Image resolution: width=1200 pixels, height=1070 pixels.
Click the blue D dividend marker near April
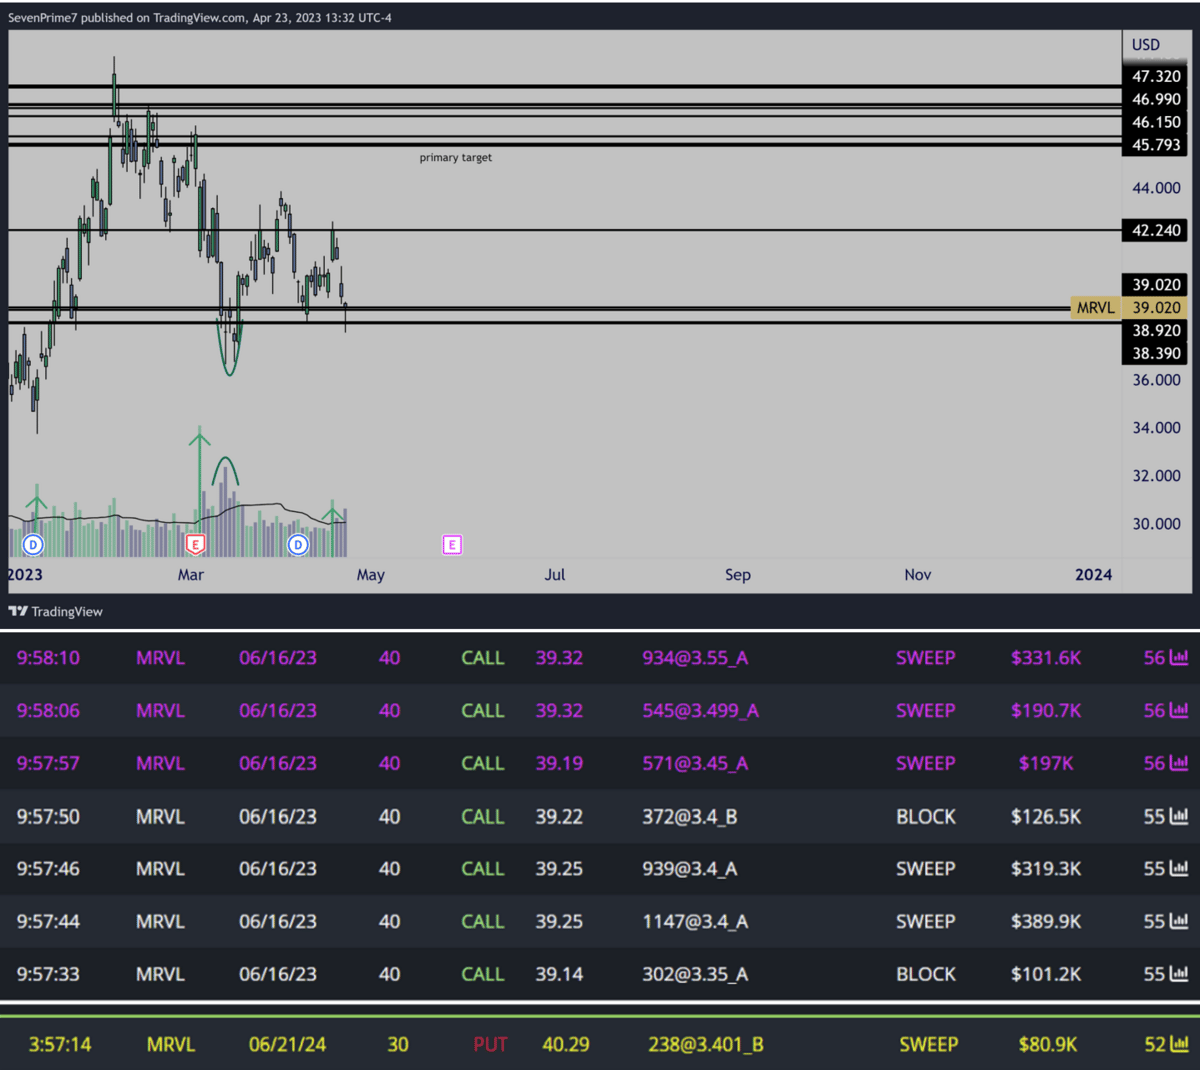click(298, 545)
